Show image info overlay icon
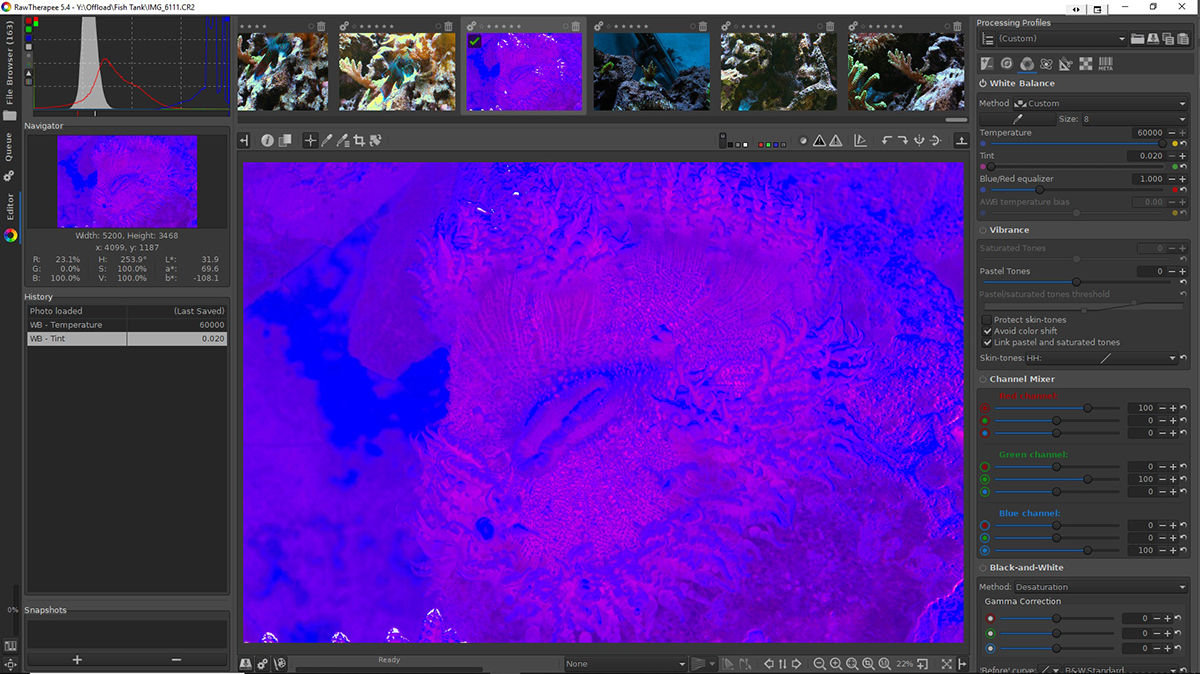1200x674 pixels. 268,141
